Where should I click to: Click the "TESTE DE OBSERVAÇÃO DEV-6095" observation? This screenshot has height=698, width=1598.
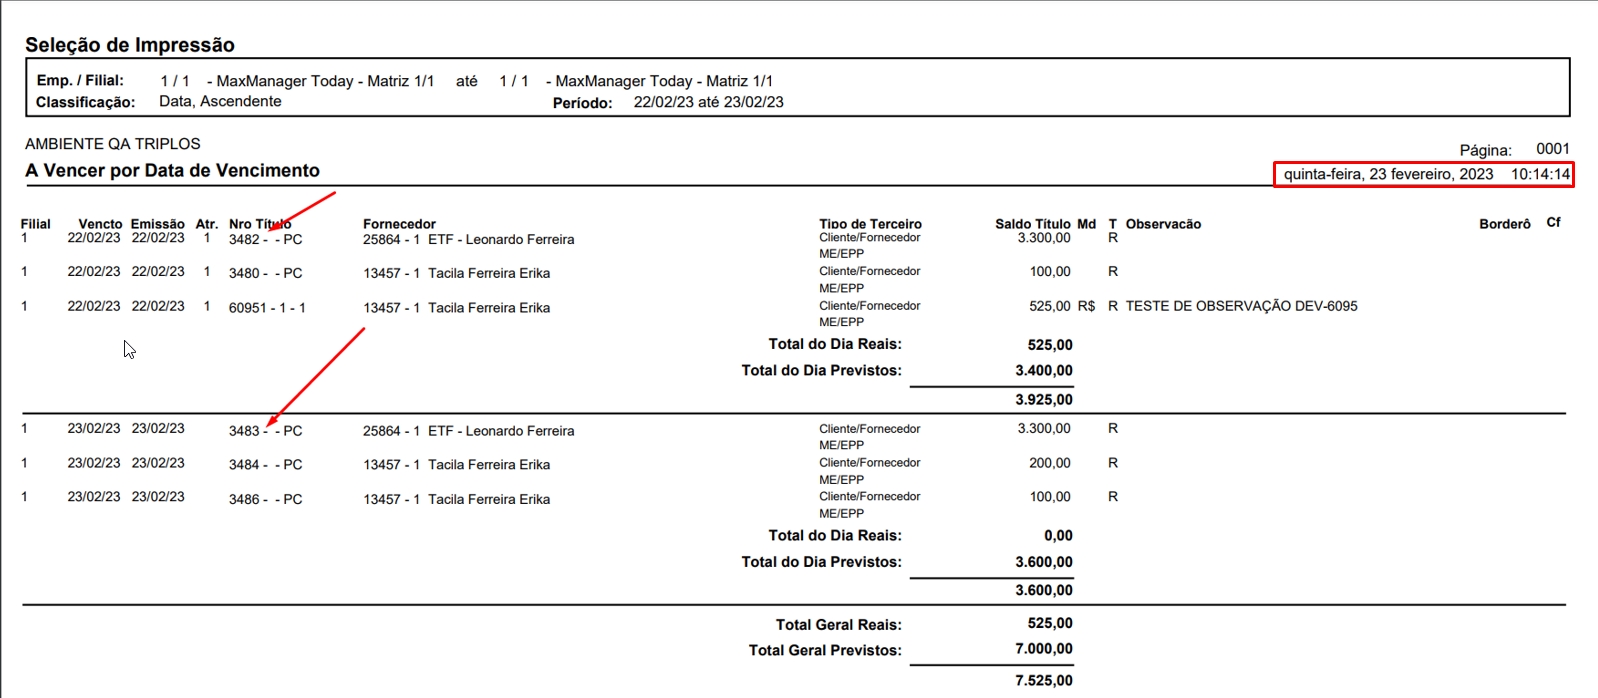(1242, 306)
